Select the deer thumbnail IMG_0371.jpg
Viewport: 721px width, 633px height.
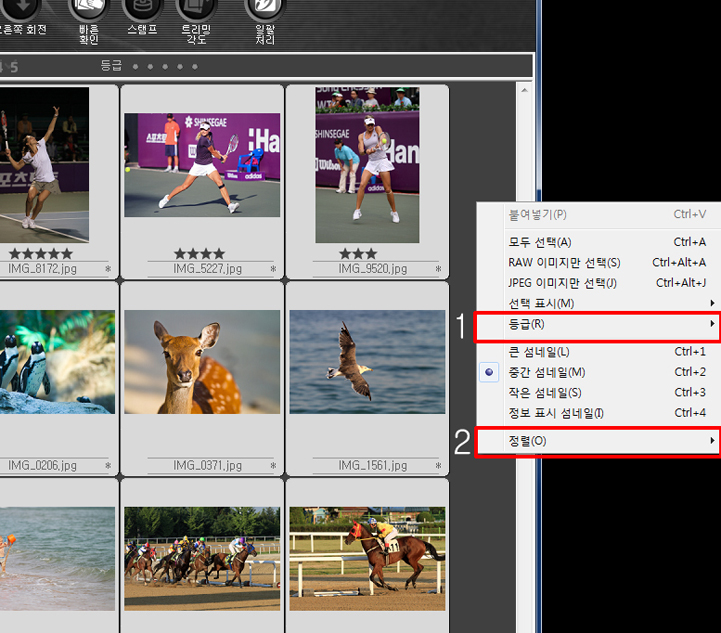point(202,362)
